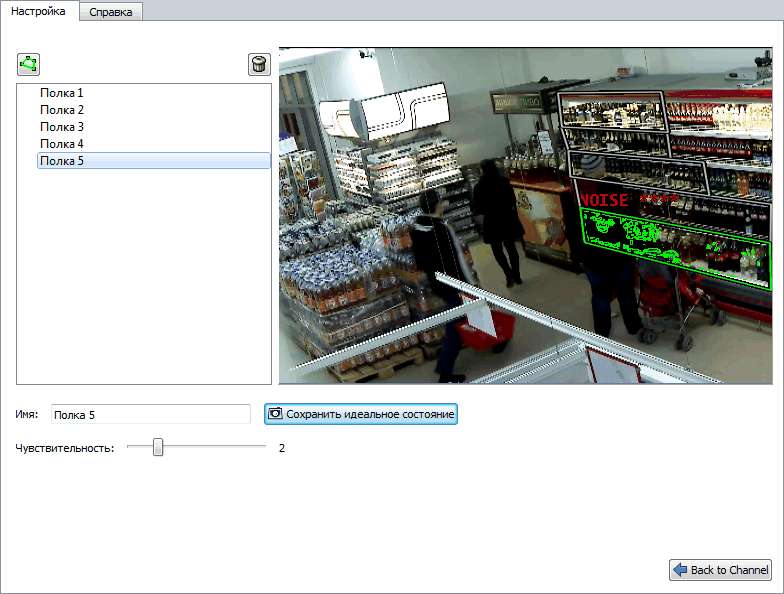The width and height of the screenshot is (784, 594).
Task: Click the Чувствительность slider handle
Action: pos(157,448)
